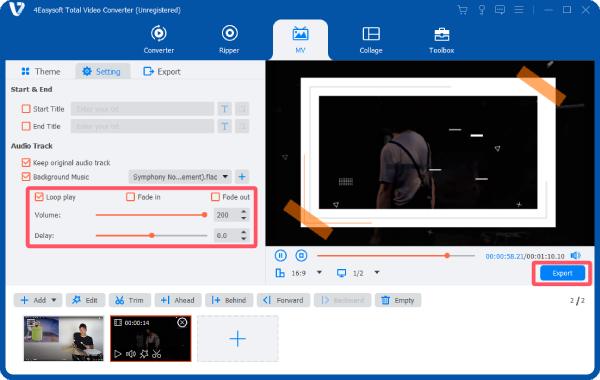Click the Behind button
The height and width of the screenshot is (380, 600).
click(x=229, y=300)
